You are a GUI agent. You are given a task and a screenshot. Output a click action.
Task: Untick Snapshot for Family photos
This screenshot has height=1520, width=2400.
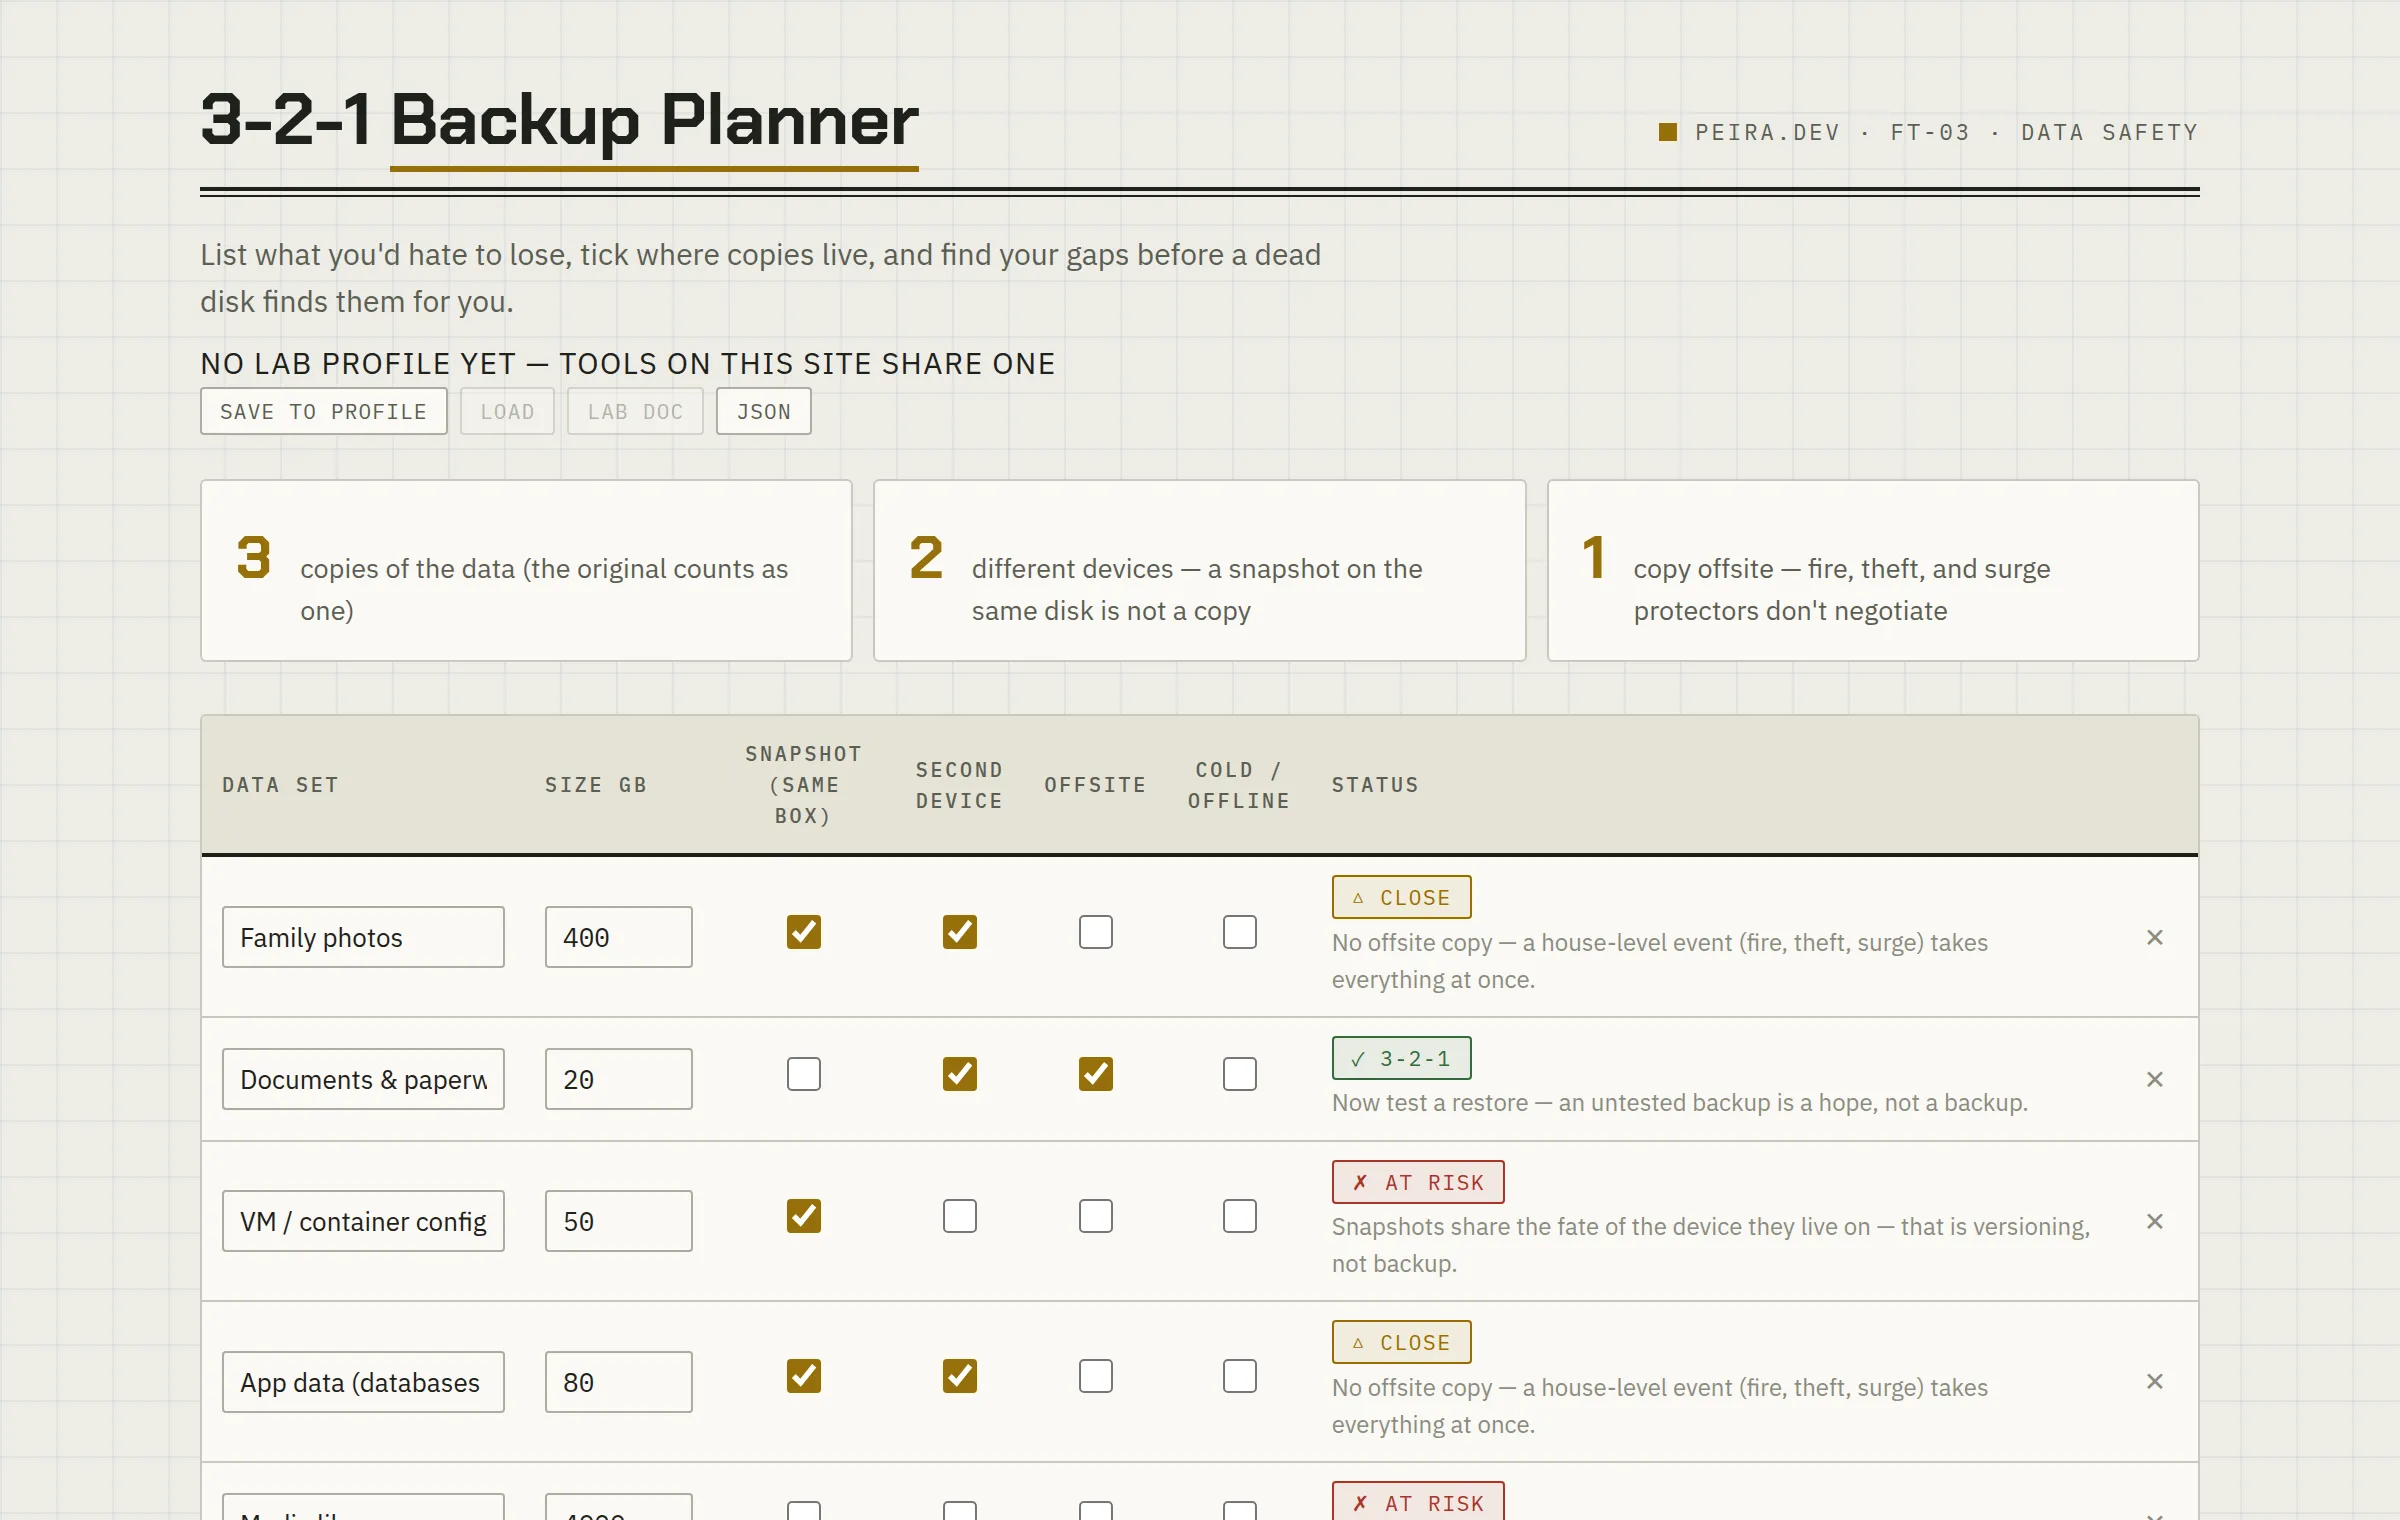pos(803,932)
